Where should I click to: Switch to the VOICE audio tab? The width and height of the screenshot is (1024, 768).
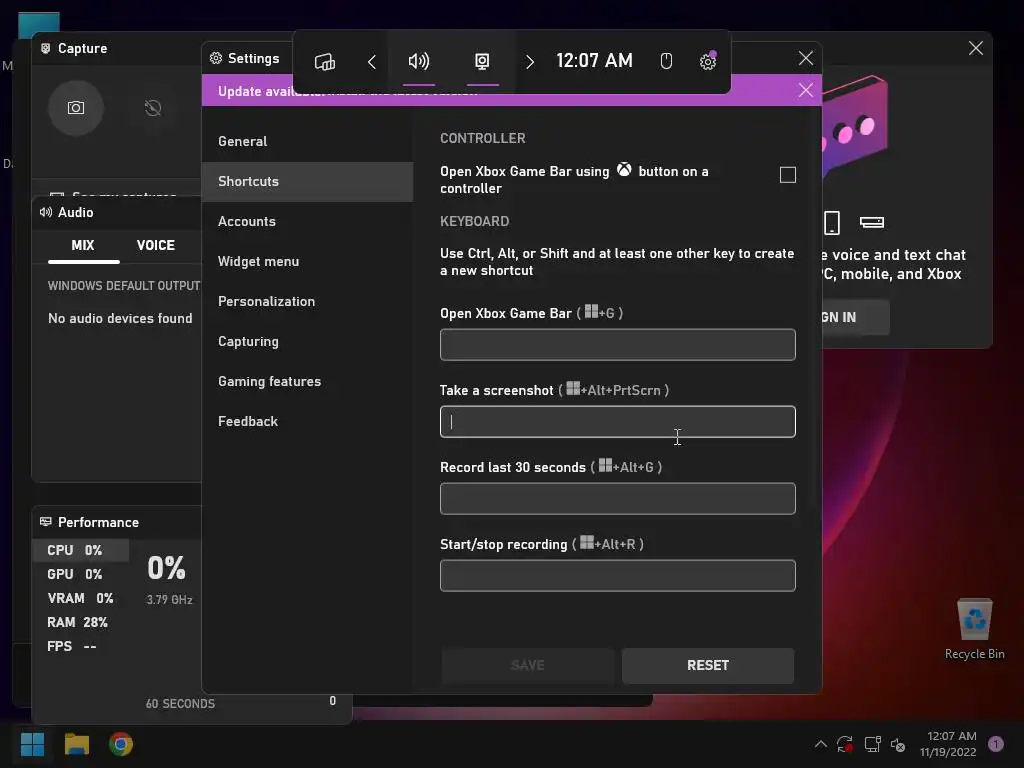point(155,246)
